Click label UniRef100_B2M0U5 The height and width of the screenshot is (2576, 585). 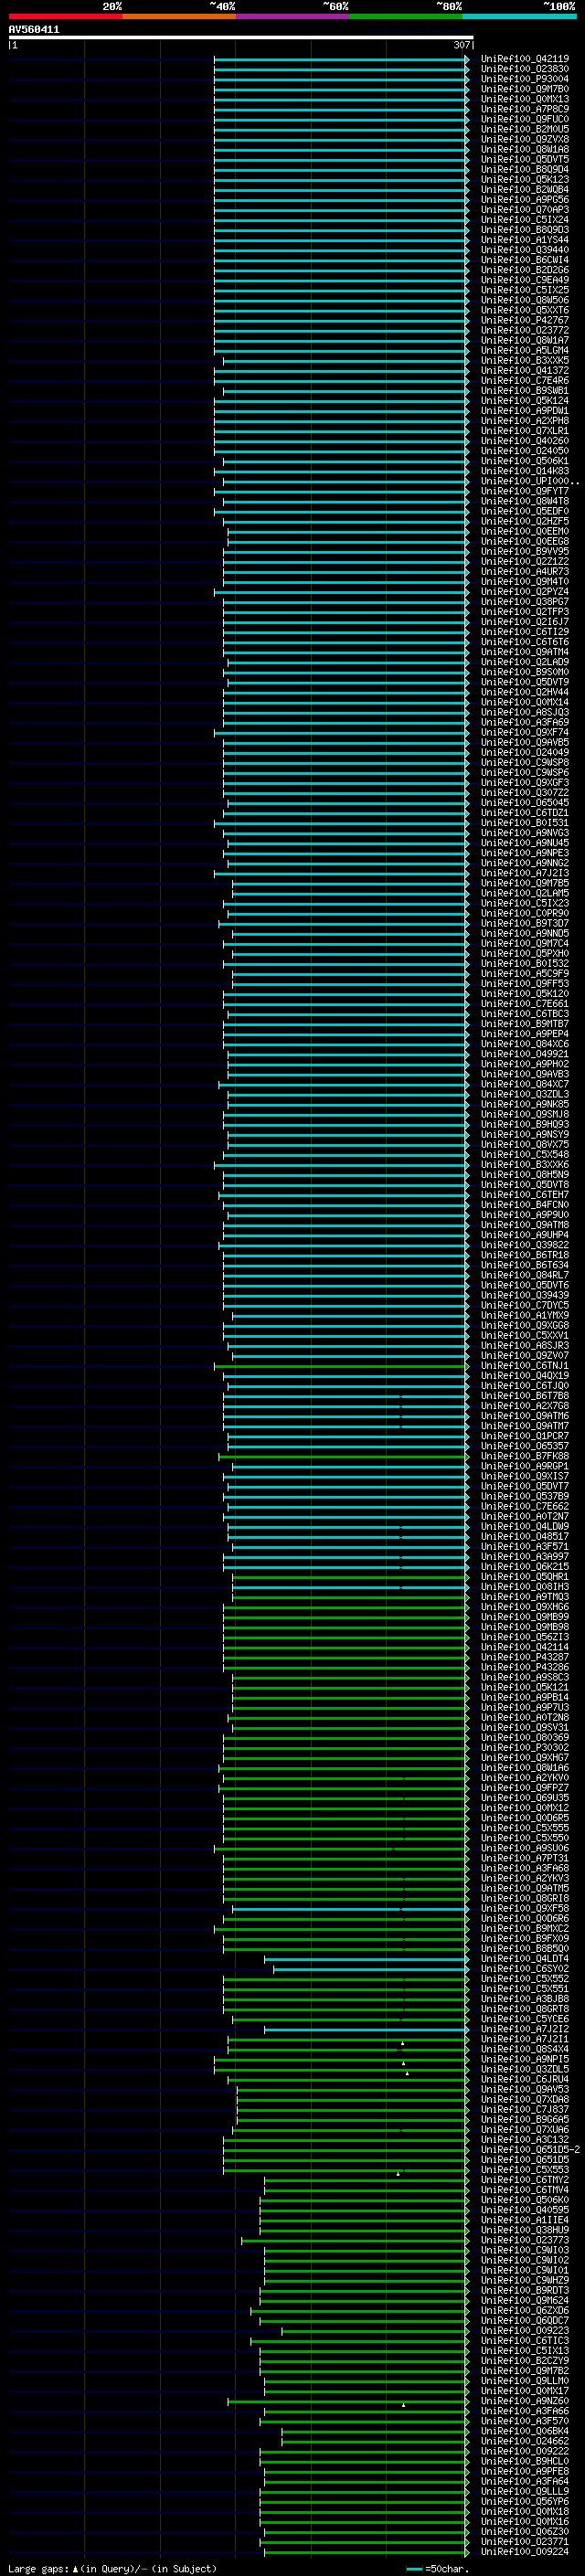(x=525, y=129)
